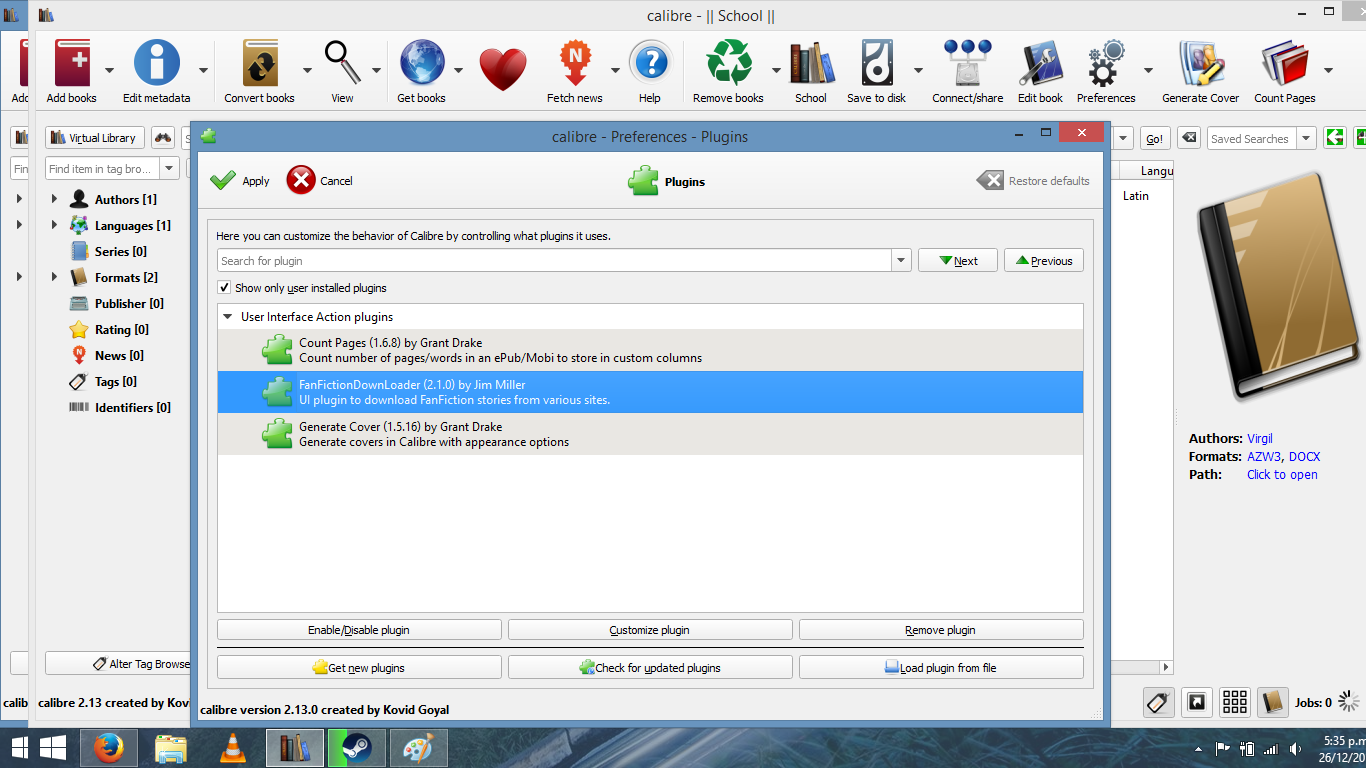
Task: Toggle the tag browser status icon
Action: click(x=1158, y=702)
